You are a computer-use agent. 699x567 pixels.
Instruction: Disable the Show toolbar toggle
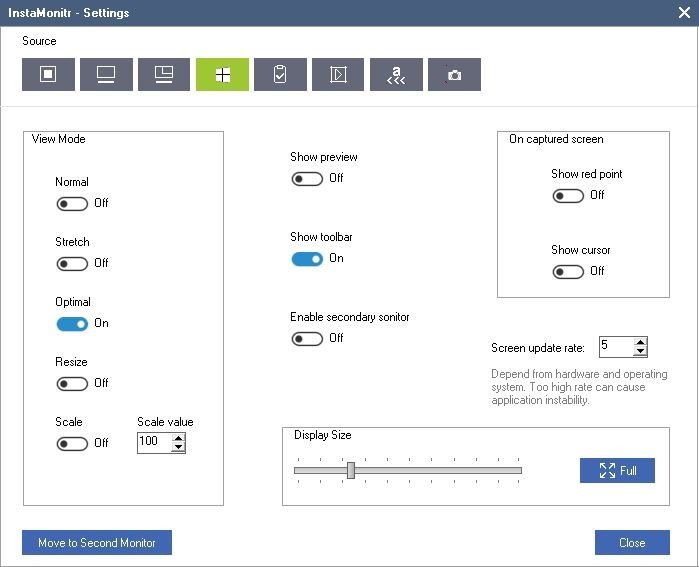click(x=307, y=259)
